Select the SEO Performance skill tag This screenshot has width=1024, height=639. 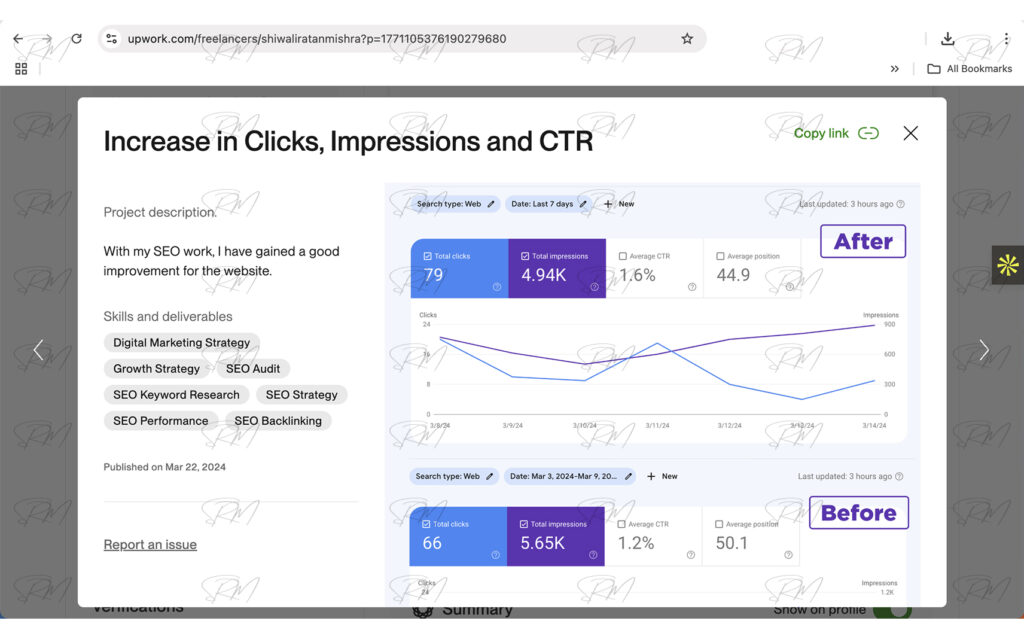161,421
